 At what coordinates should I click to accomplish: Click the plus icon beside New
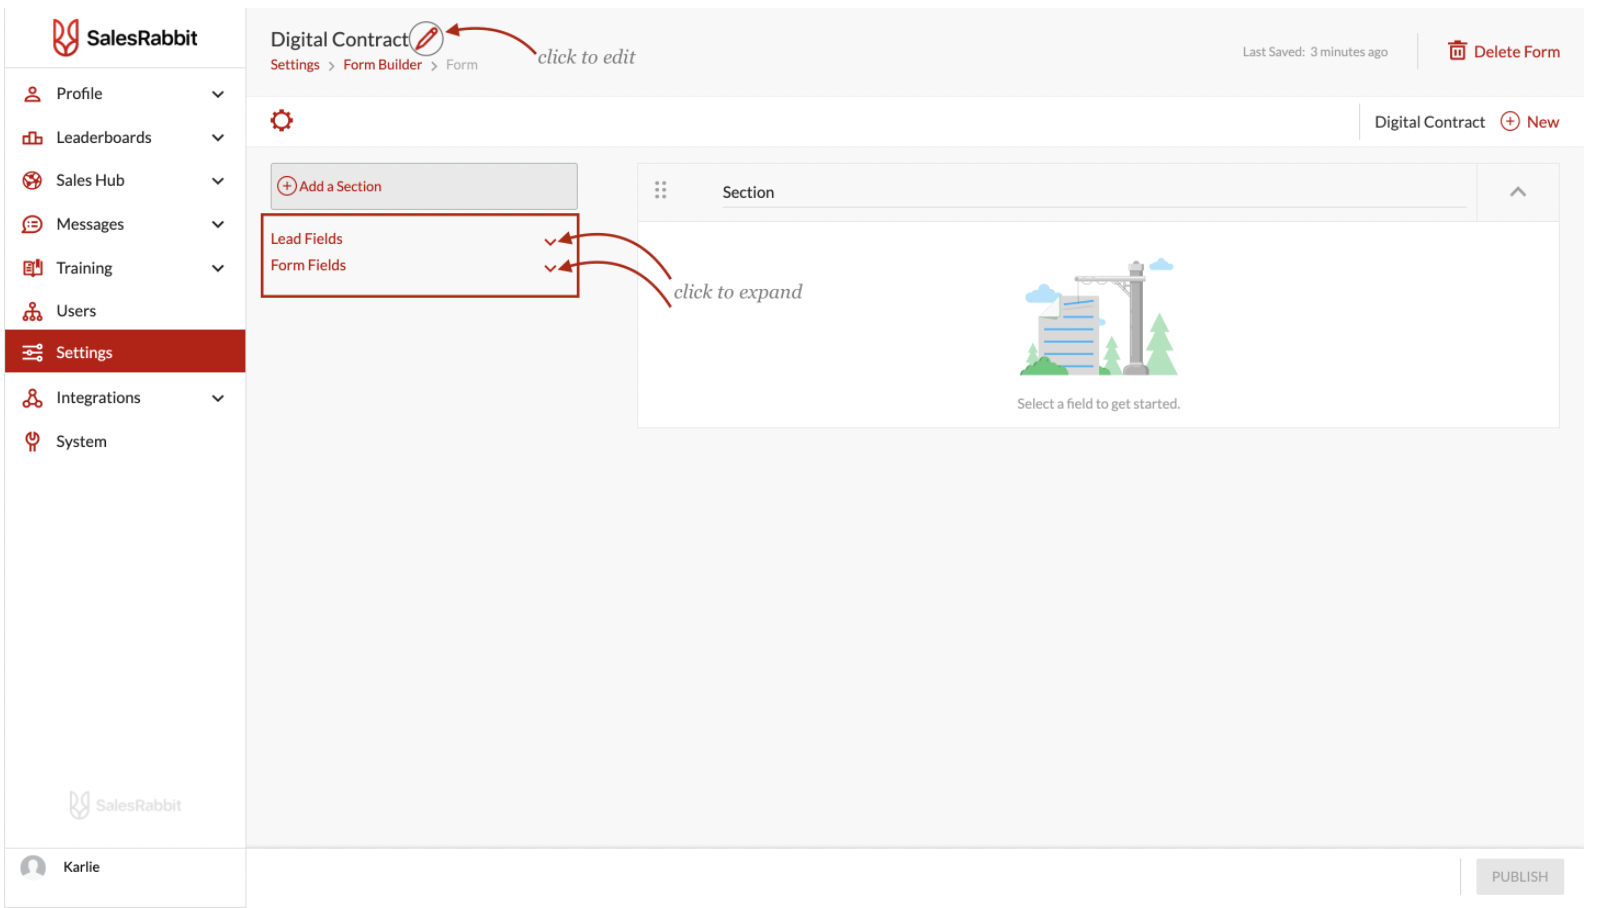point(1510,121)
